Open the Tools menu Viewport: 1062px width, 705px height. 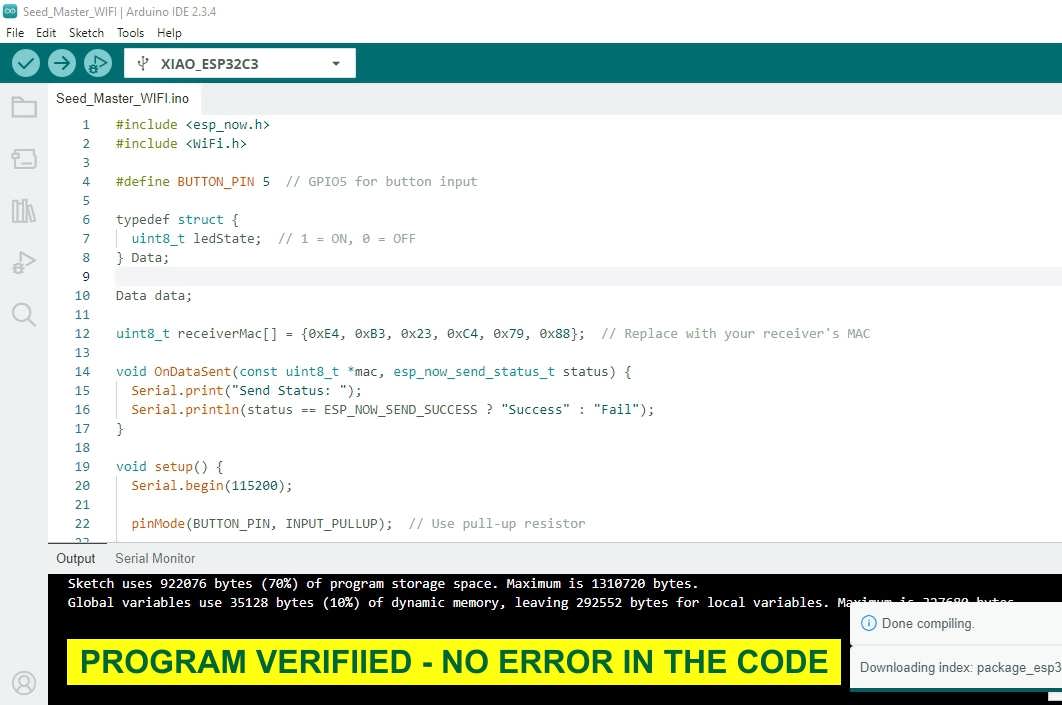130,33
